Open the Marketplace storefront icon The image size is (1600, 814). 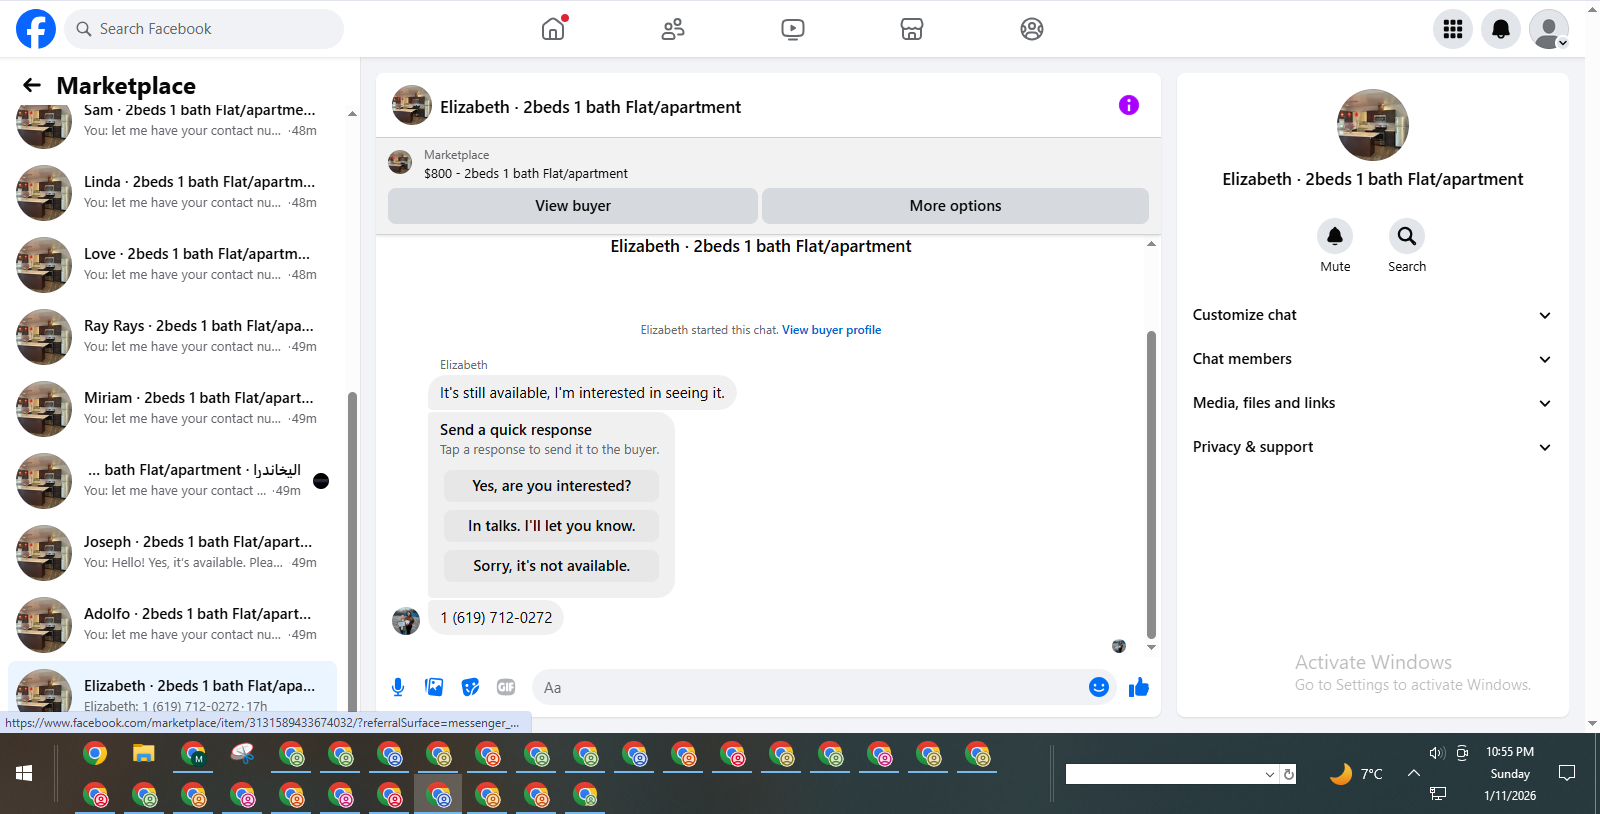click(x=912, y=29)
